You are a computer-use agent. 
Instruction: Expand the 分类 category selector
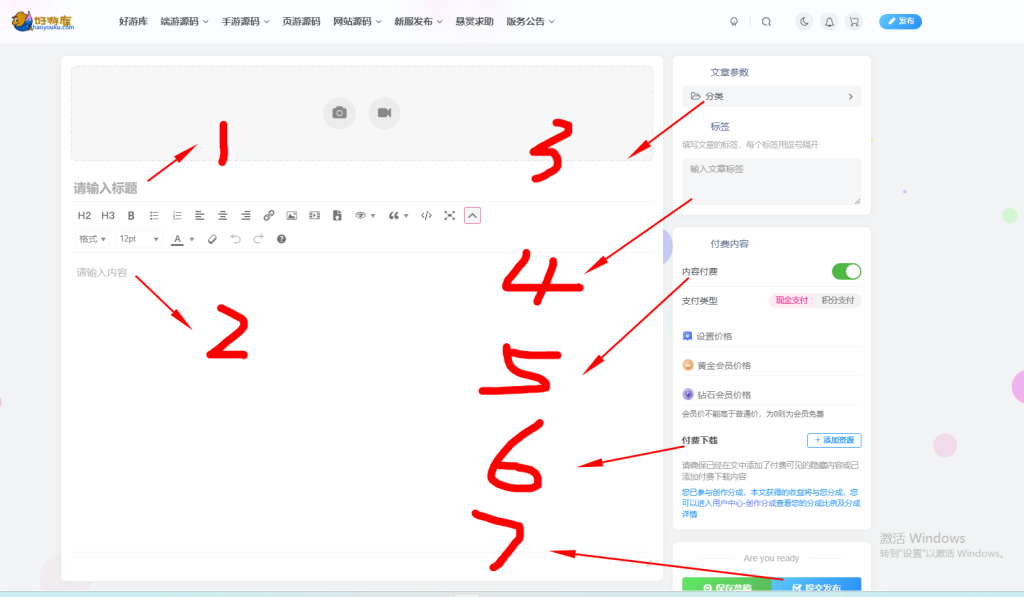tap(771, 96)
